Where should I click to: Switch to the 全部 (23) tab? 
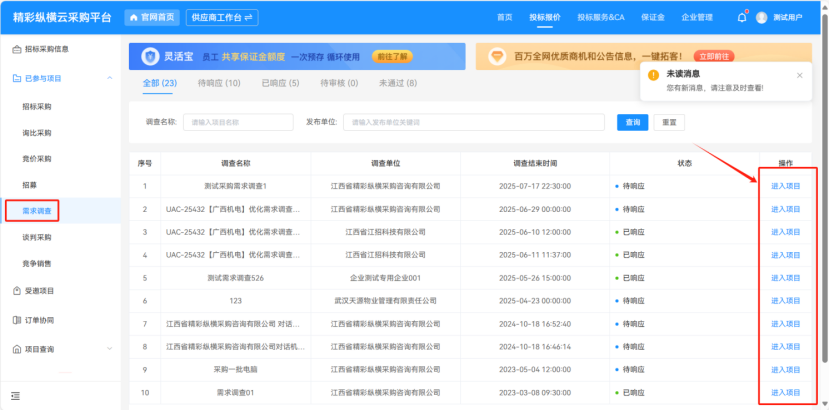pos(160,83)
